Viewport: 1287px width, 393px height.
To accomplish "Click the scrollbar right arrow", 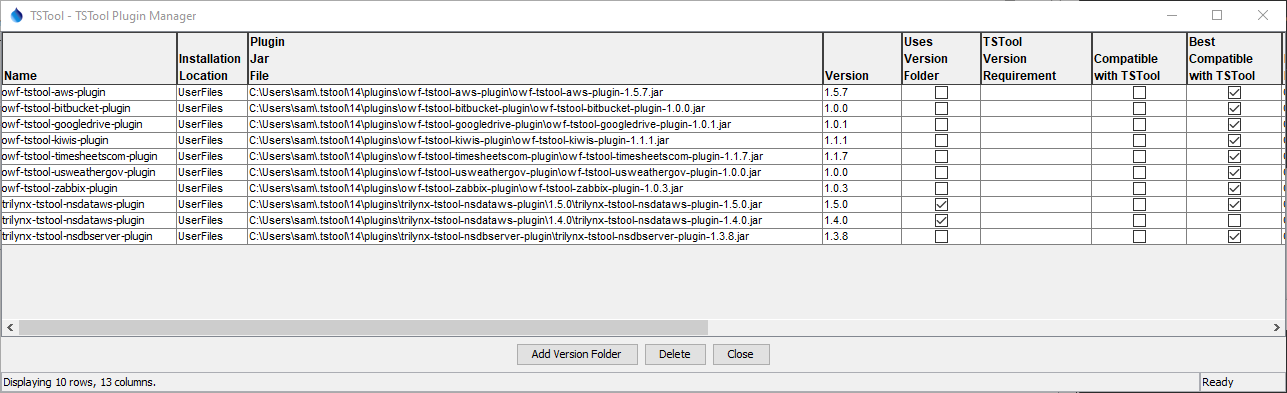I will coord(1277,327).
